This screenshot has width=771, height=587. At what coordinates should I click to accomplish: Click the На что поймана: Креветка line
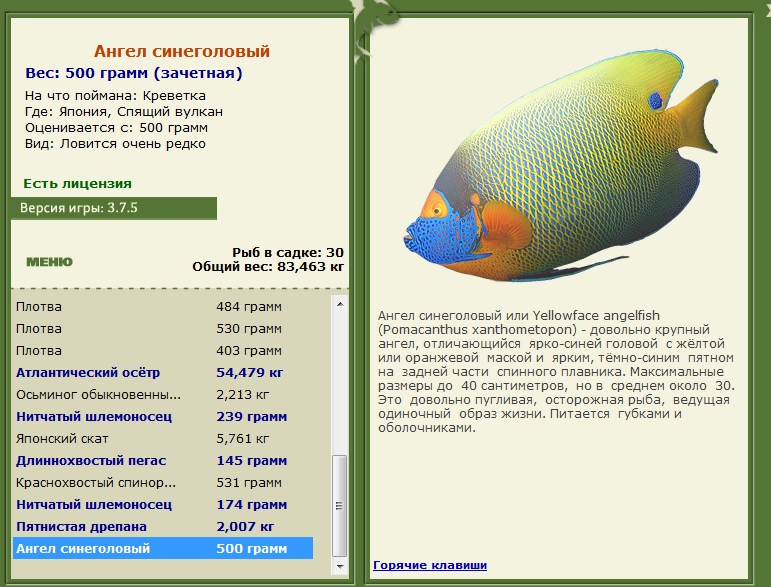point(116,95)
